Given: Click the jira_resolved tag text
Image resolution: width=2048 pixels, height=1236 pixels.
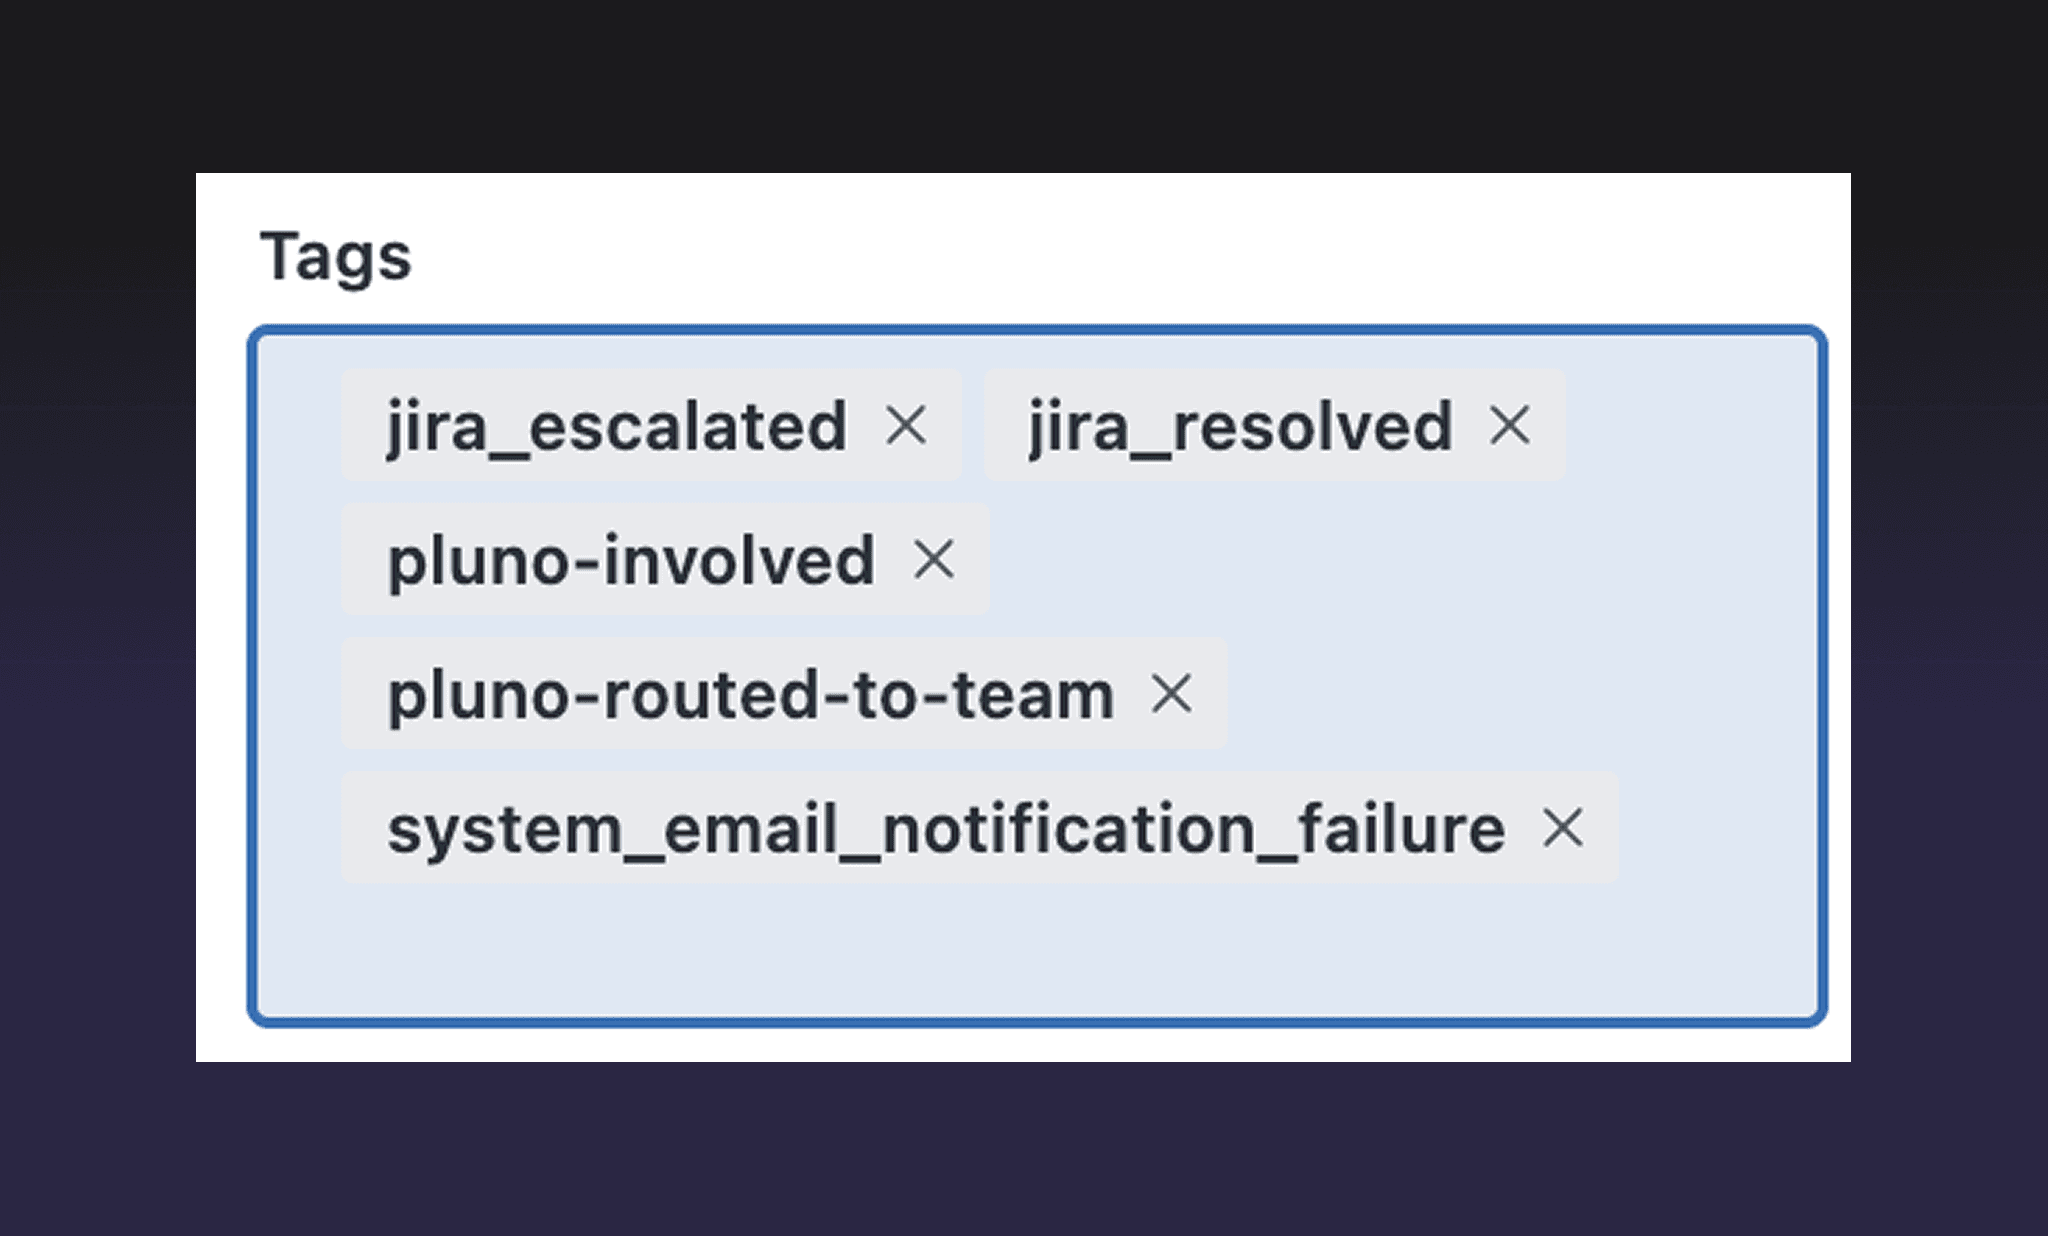Looking at the screenshot, I should pos(1240,427).
